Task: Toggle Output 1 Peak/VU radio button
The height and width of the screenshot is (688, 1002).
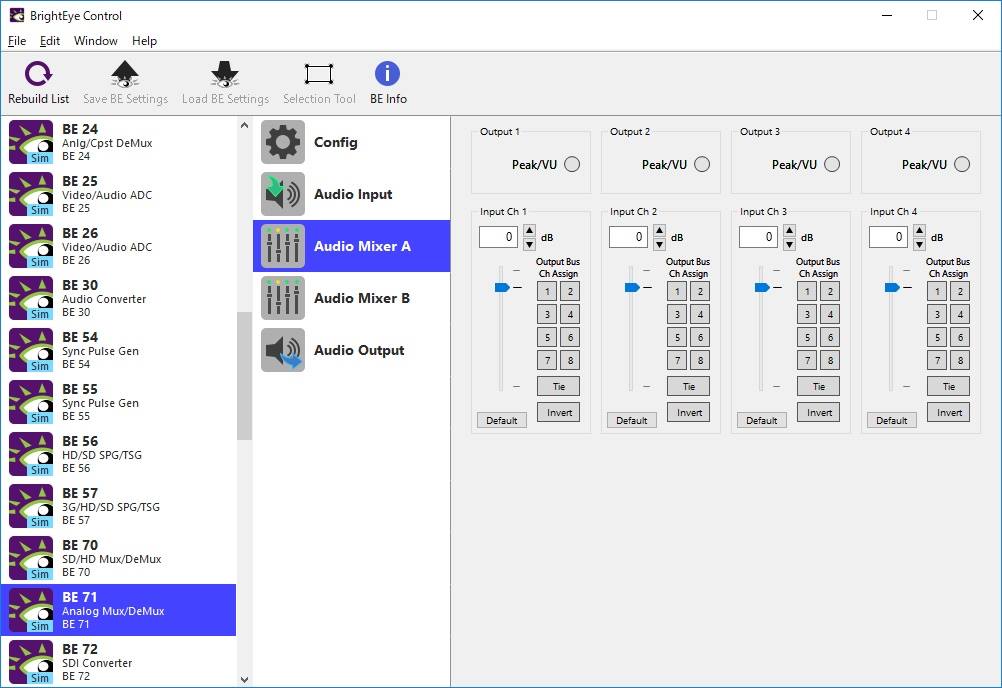Action: coord(572,164)
